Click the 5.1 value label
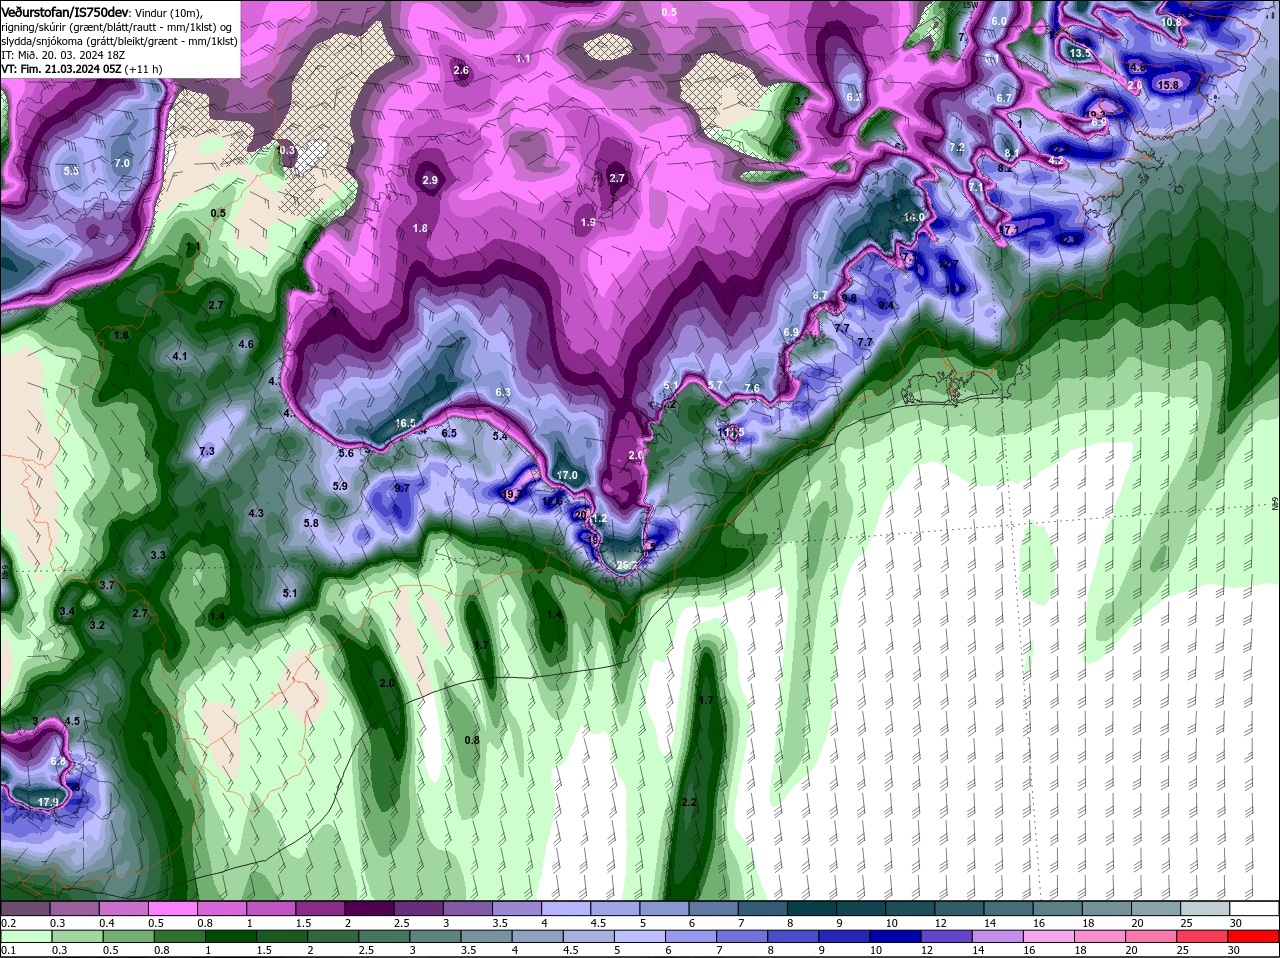The image size is (1280, 958). pos(290,593)
